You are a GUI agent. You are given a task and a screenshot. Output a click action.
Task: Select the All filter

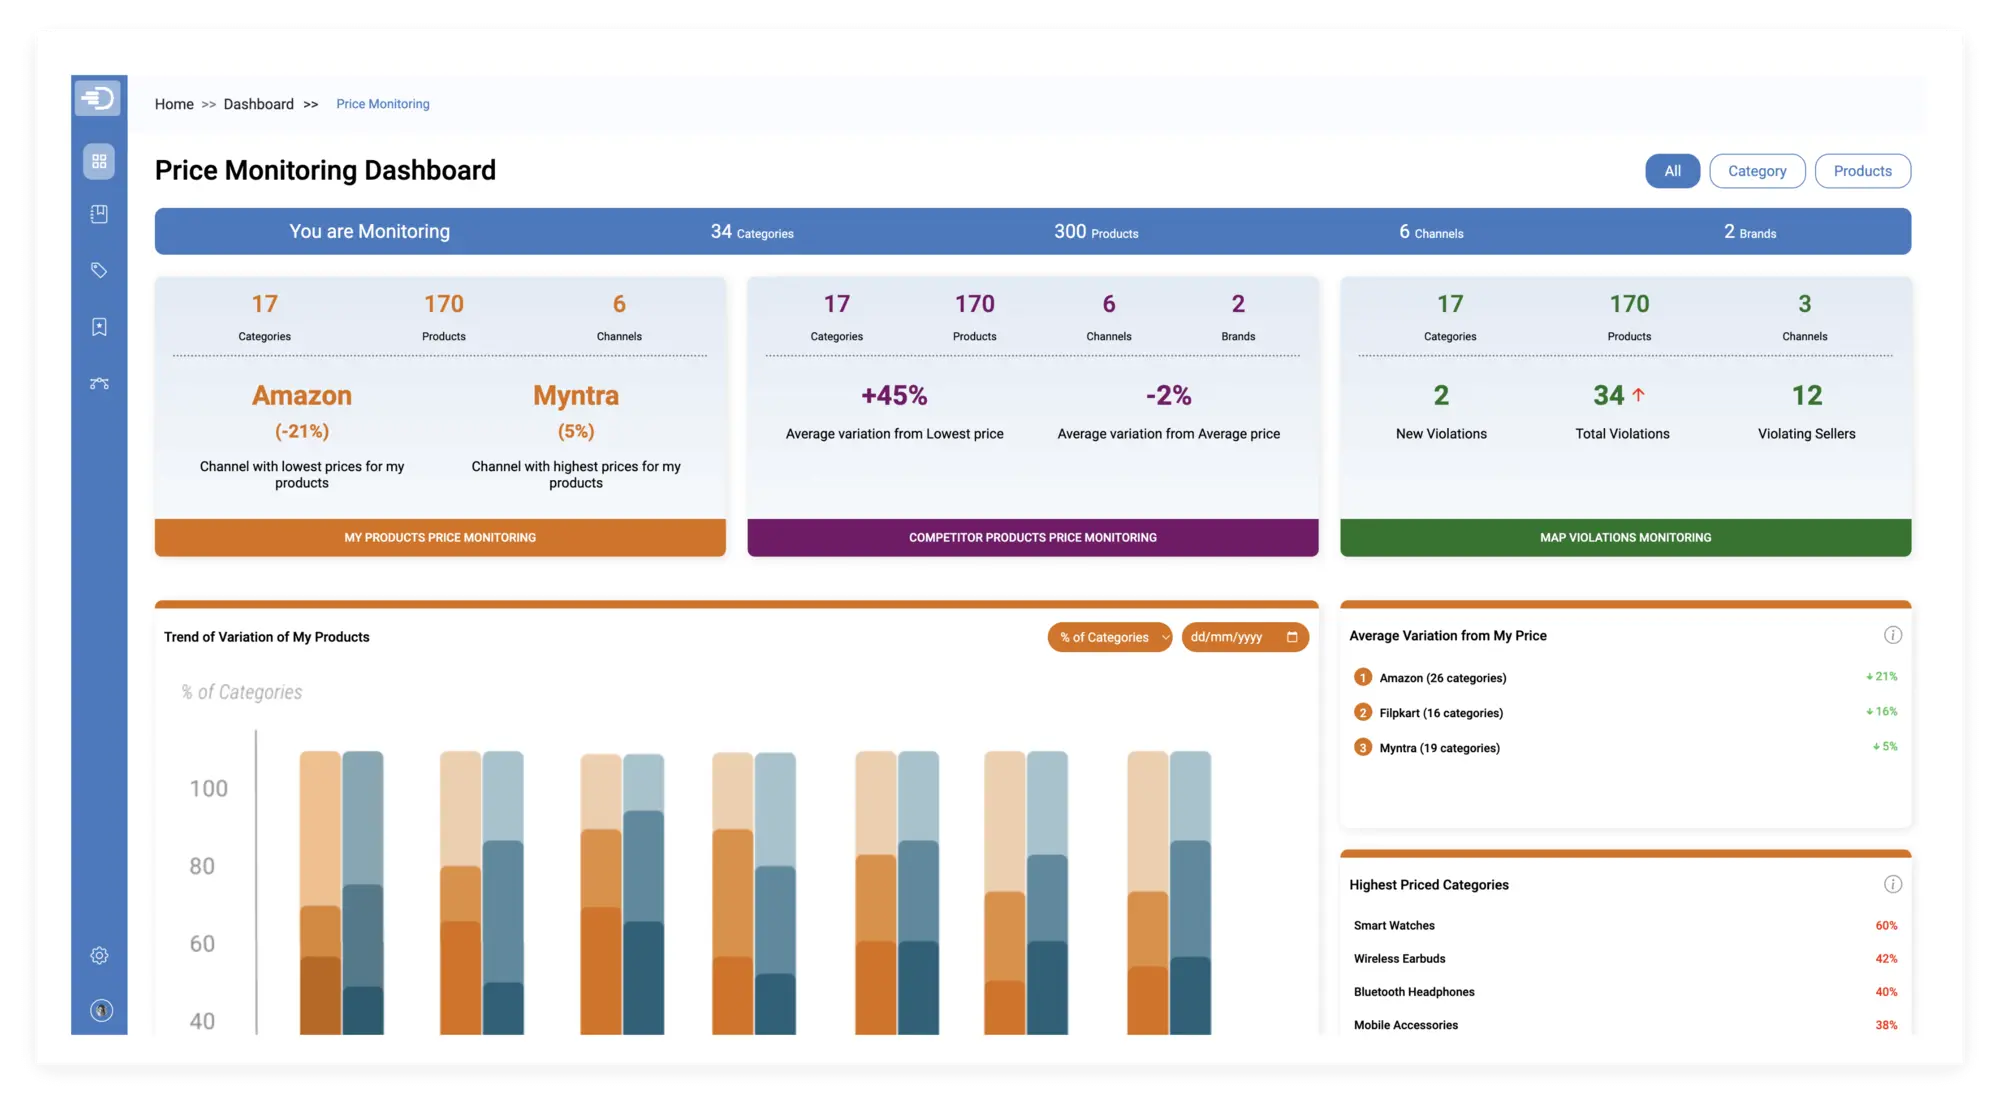1672,171
